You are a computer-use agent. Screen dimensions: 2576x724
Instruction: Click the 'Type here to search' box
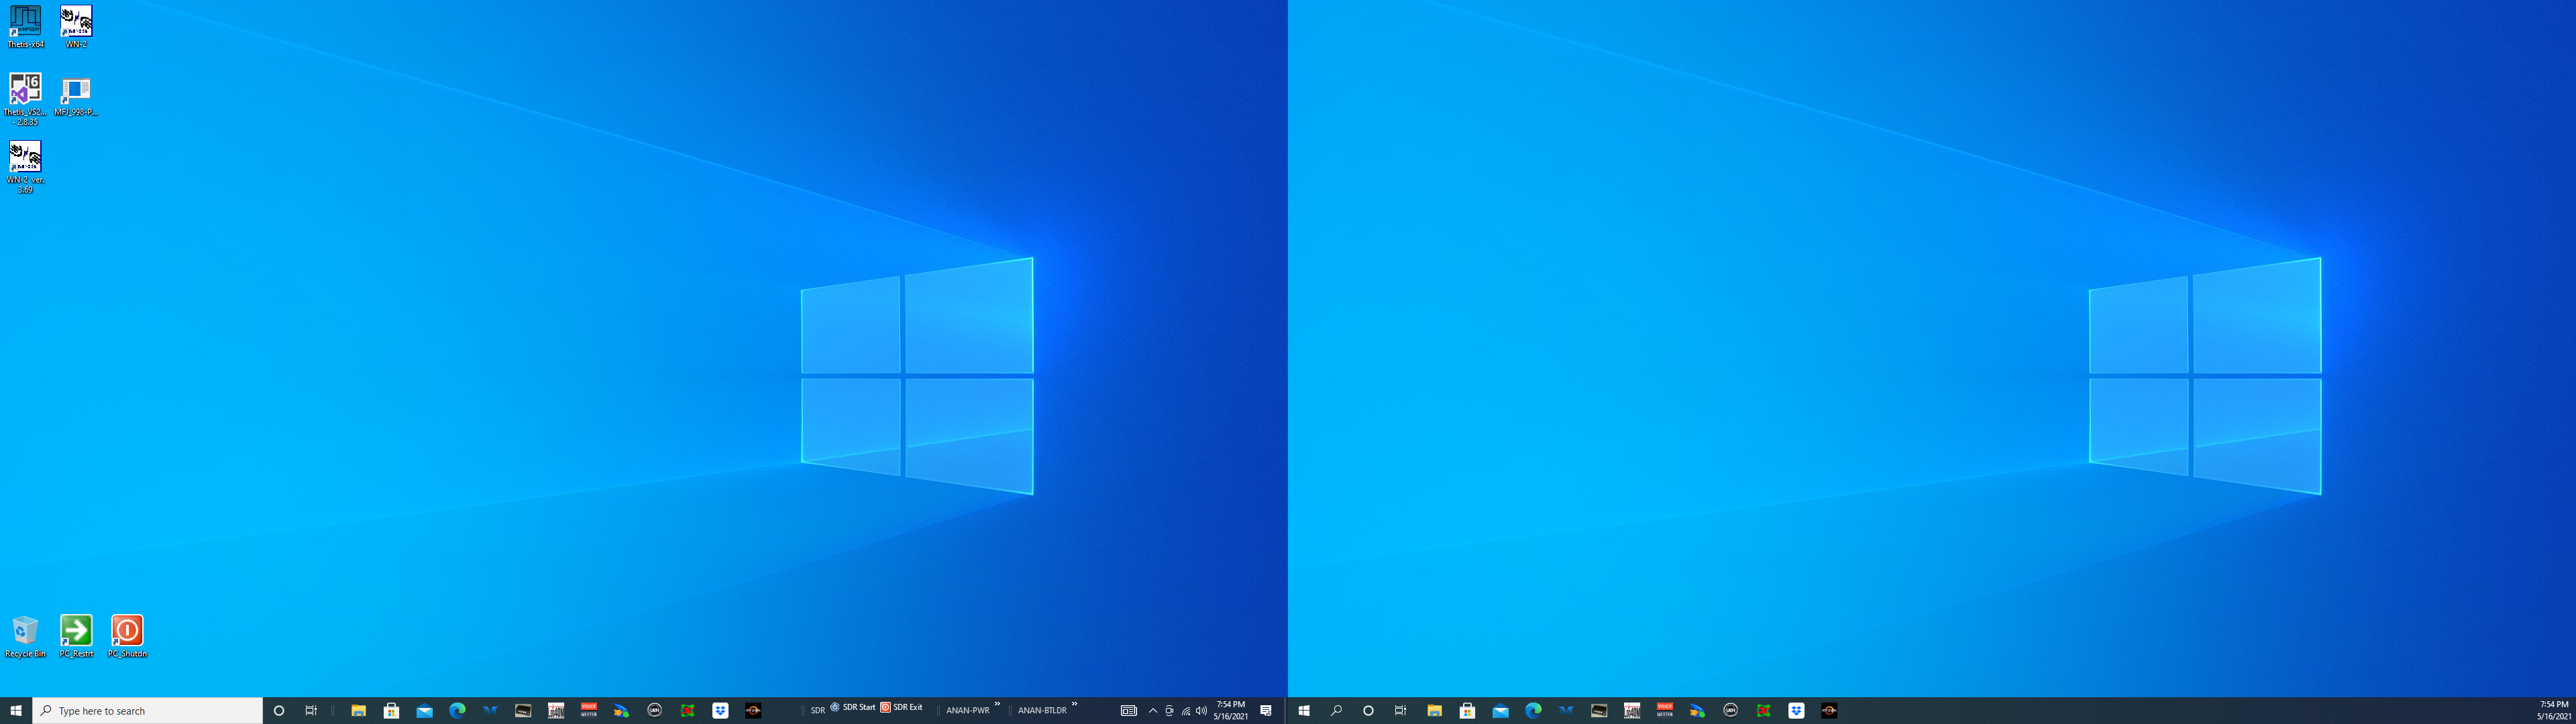(148, 710)
